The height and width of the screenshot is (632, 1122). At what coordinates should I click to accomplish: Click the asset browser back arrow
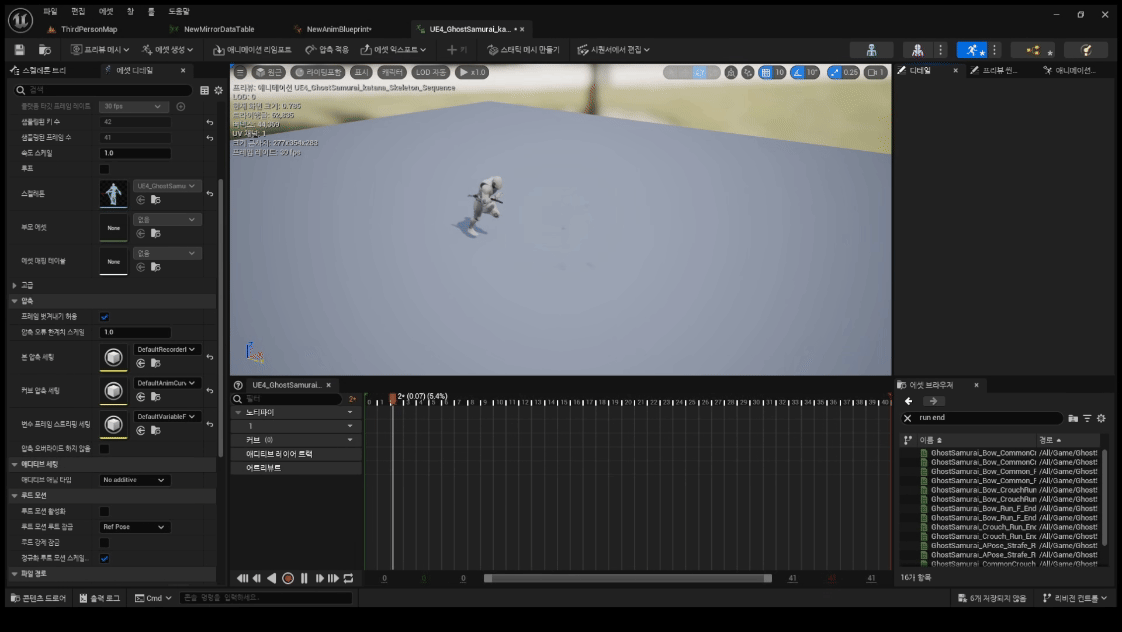tap(909, 402)
